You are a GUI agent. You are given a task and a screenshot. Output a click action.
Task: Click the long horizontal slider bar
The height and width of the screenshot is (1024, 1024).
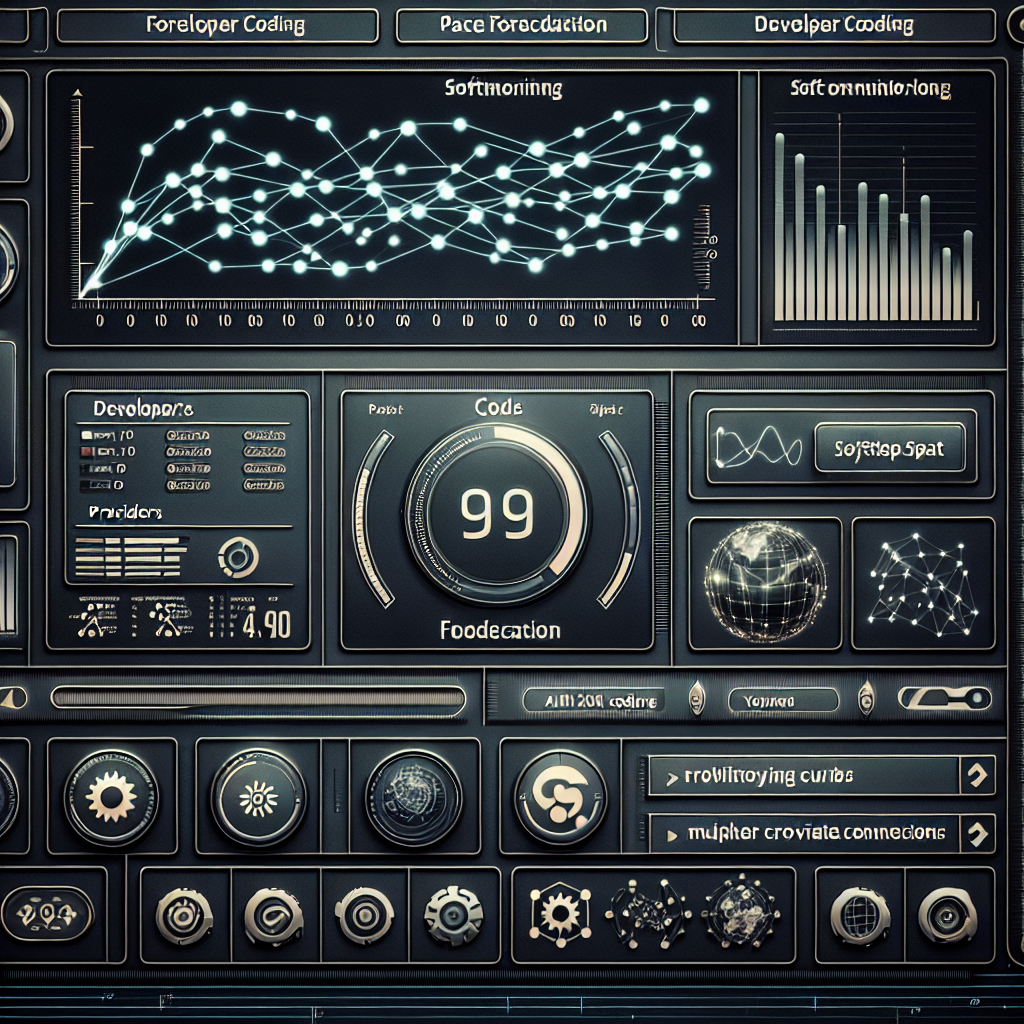tap(258, 698)
